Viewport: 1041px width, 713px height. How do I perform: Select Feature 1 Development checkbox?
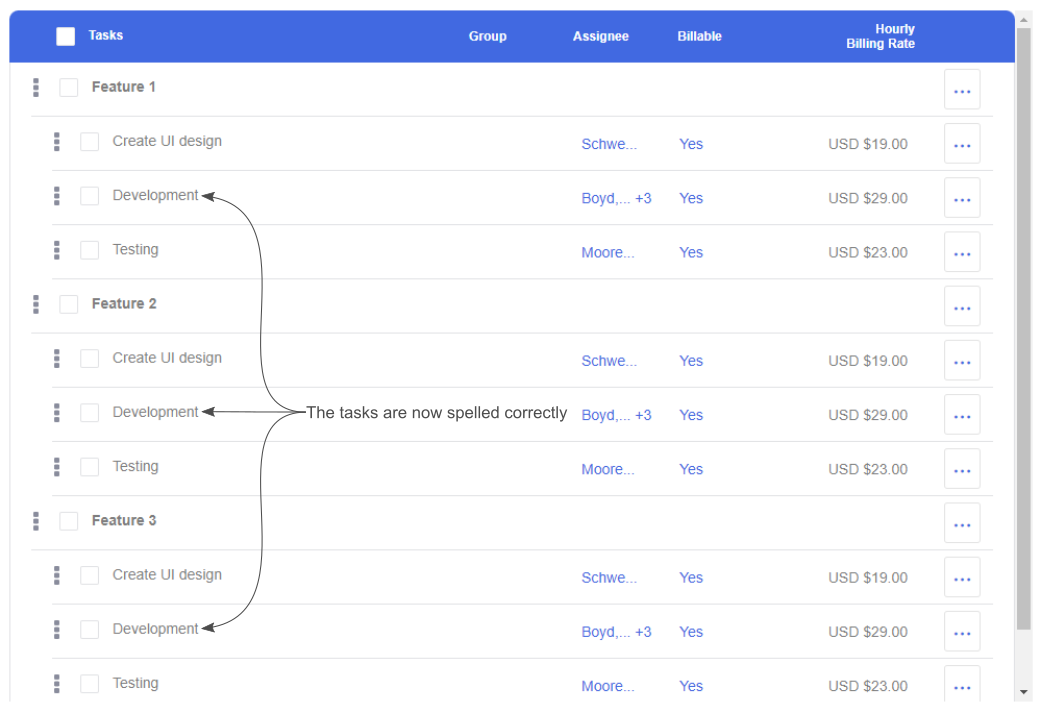90,196
